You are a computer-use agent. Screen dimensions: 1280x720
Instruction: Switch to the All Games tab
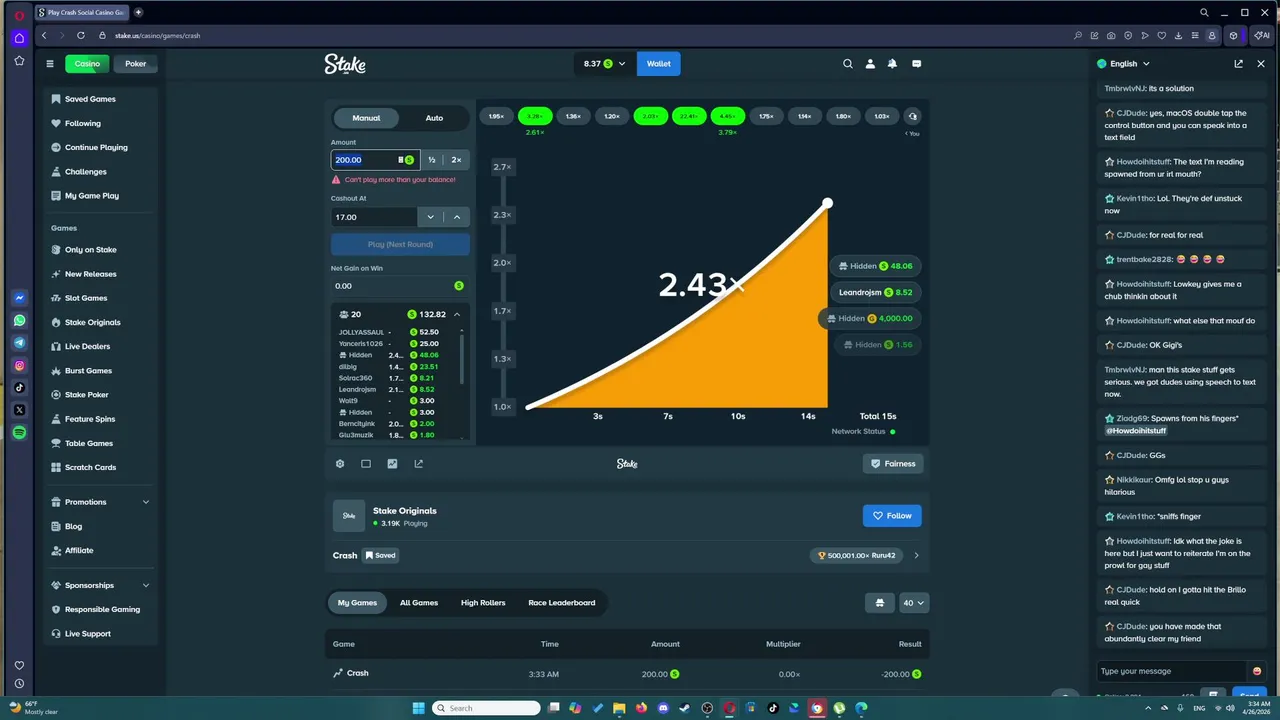coord(419,603)
